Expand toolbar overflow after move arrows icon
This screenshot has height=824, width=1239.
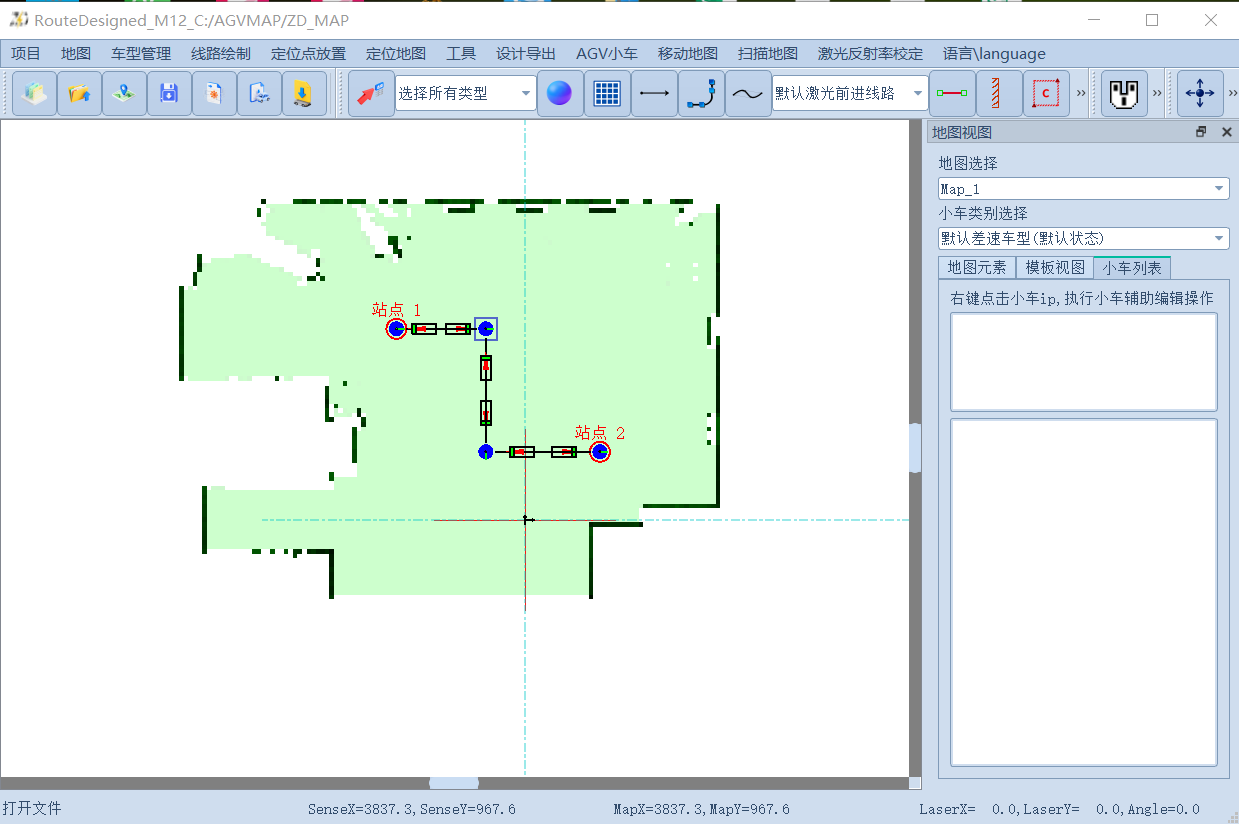(x=1232, y=94)
